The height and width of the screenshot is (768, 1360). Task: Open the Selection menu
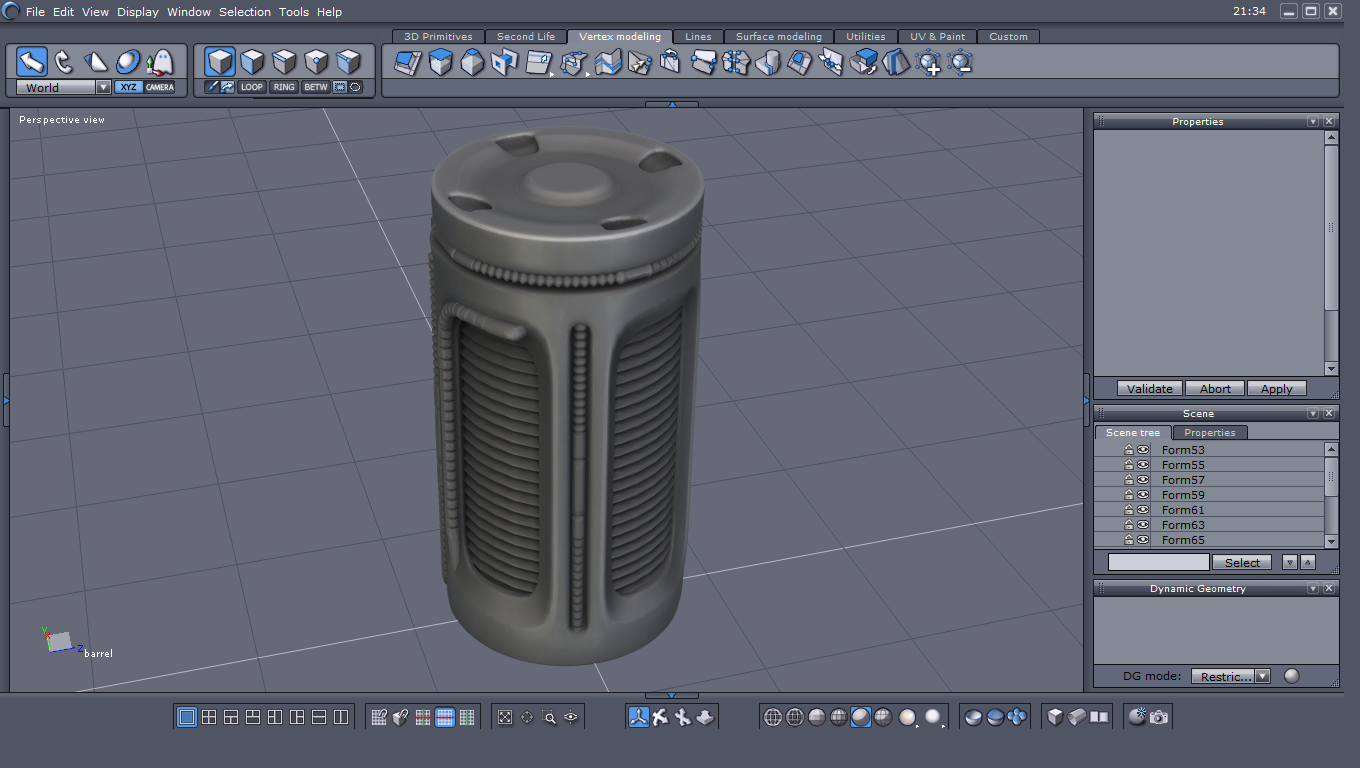(x=244, y=12)
